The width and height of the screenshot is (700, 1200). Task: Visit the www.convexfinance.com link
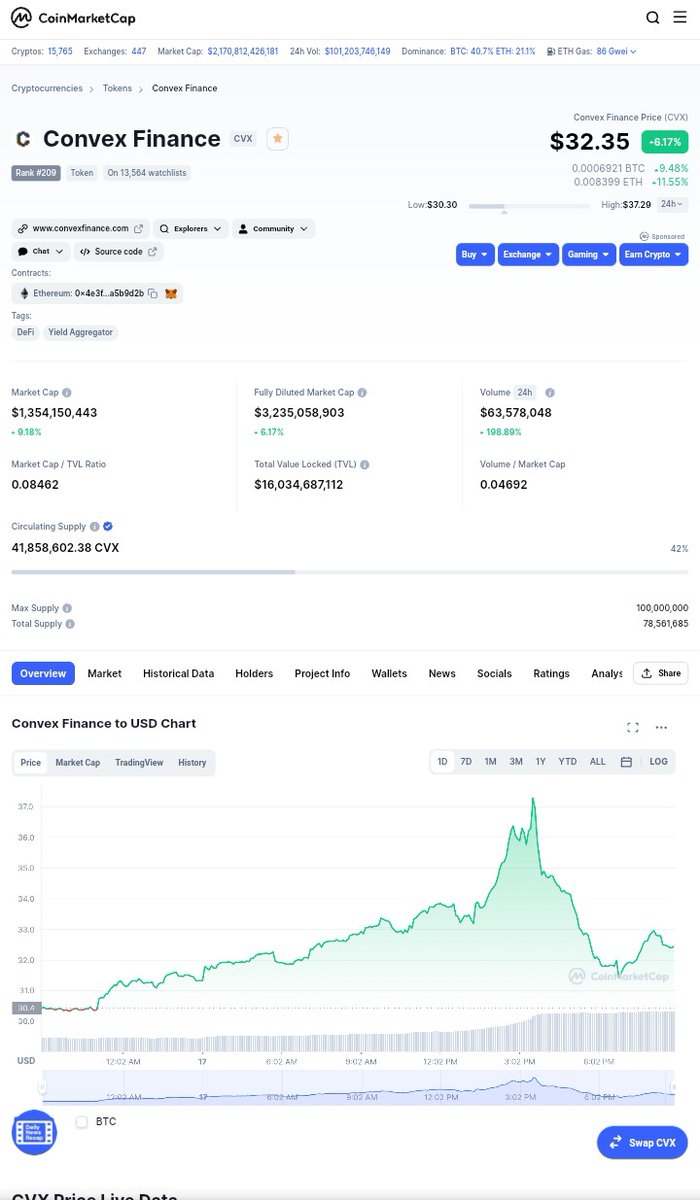[81, 229]
